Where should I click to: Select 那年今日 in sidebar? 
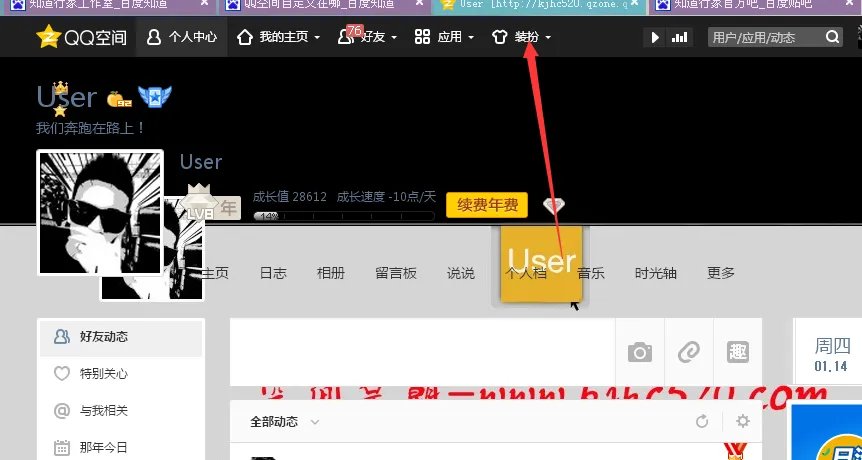[121, 447]
